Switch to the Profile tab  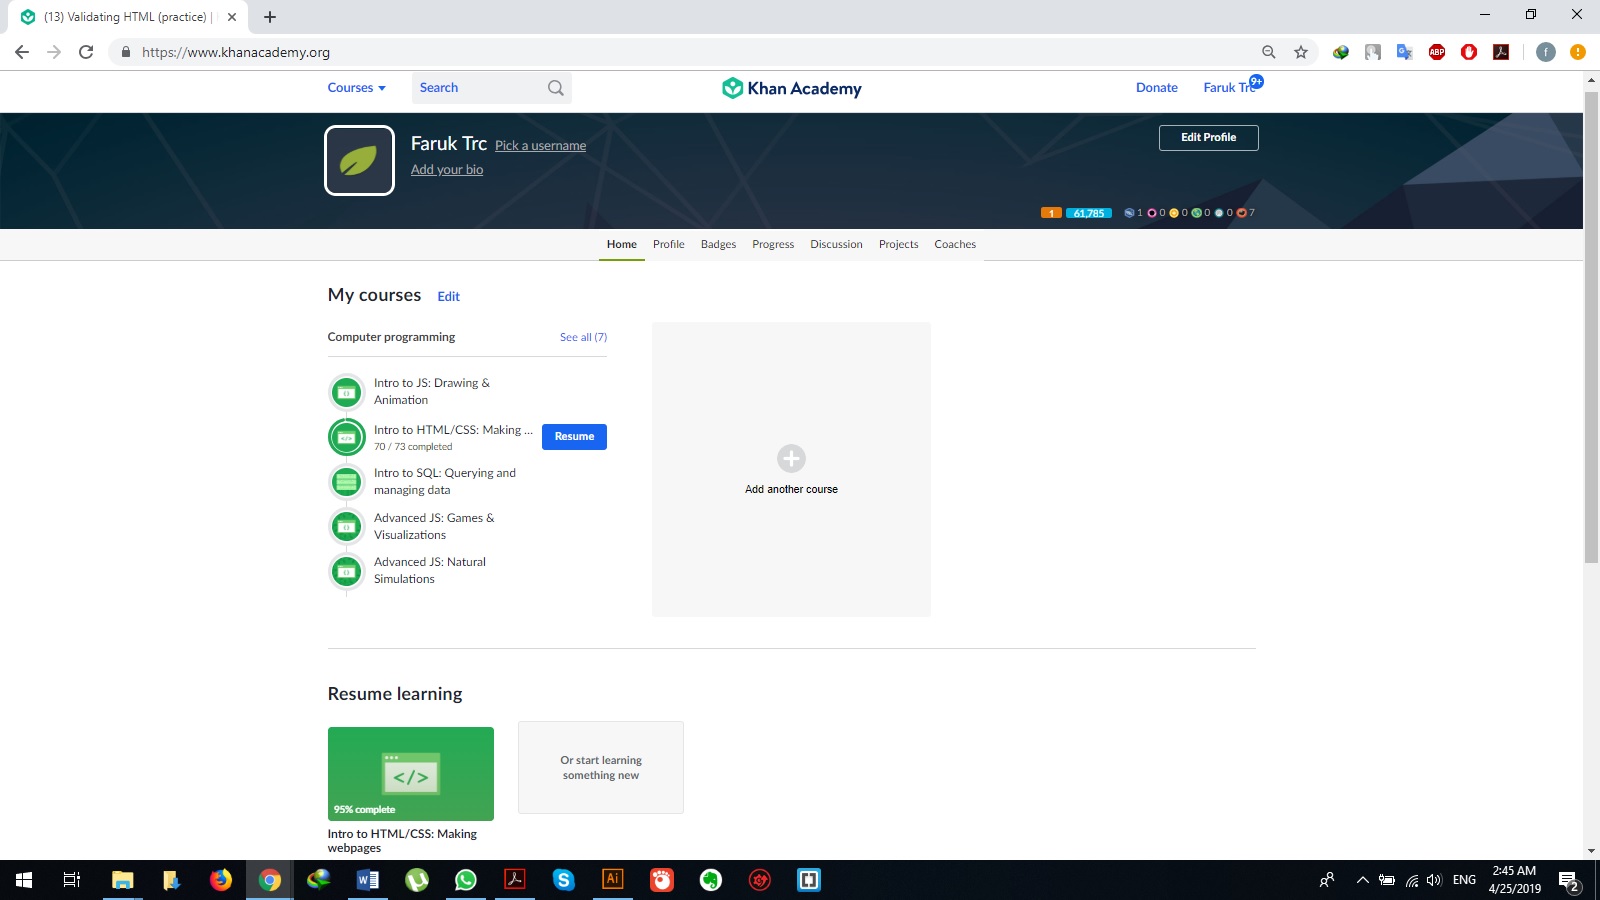668,244
